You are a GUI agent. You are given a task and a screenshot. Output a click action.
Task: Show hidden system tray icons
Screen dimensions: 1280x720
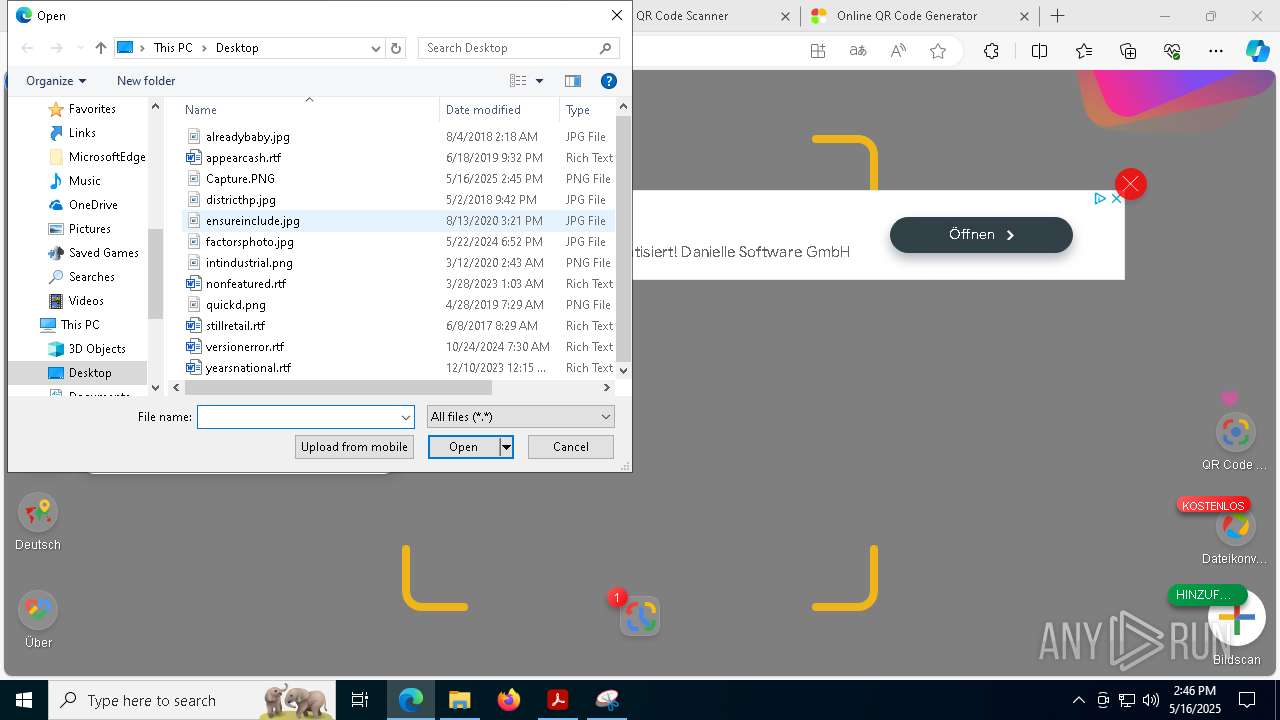[1078, 700]
